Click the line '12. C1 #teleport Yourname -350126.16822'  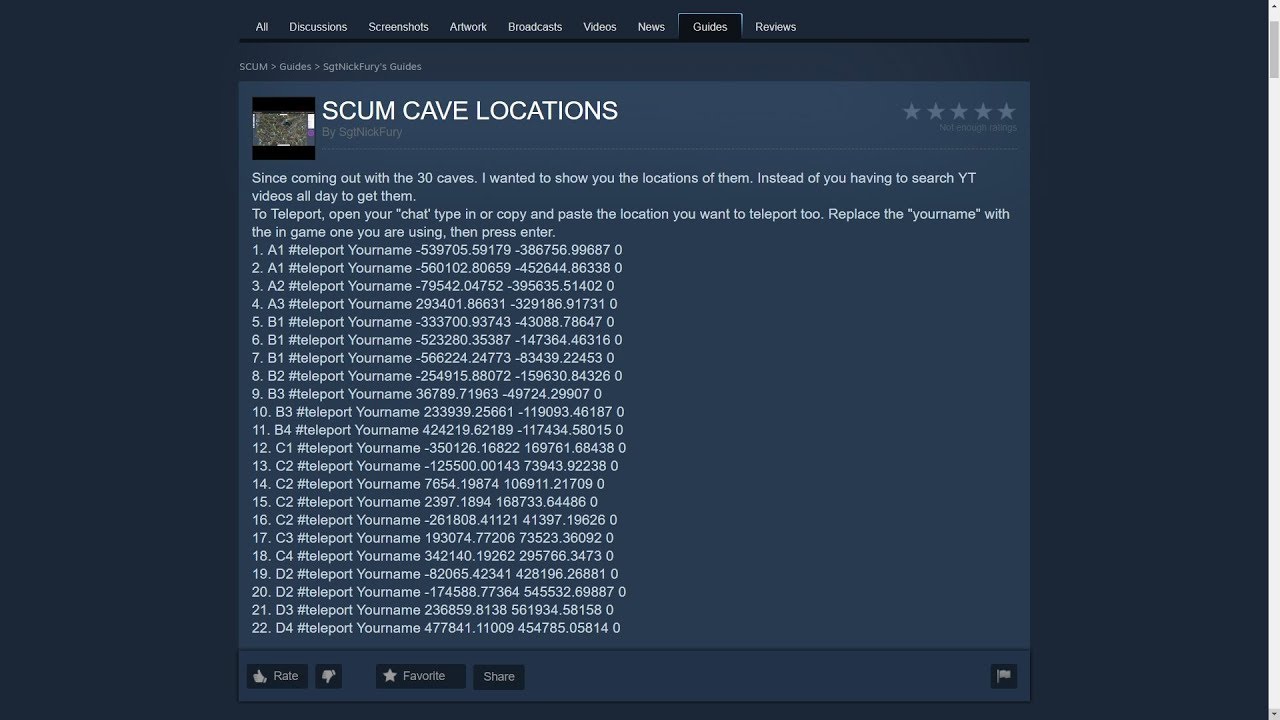(x=439, y=448)
